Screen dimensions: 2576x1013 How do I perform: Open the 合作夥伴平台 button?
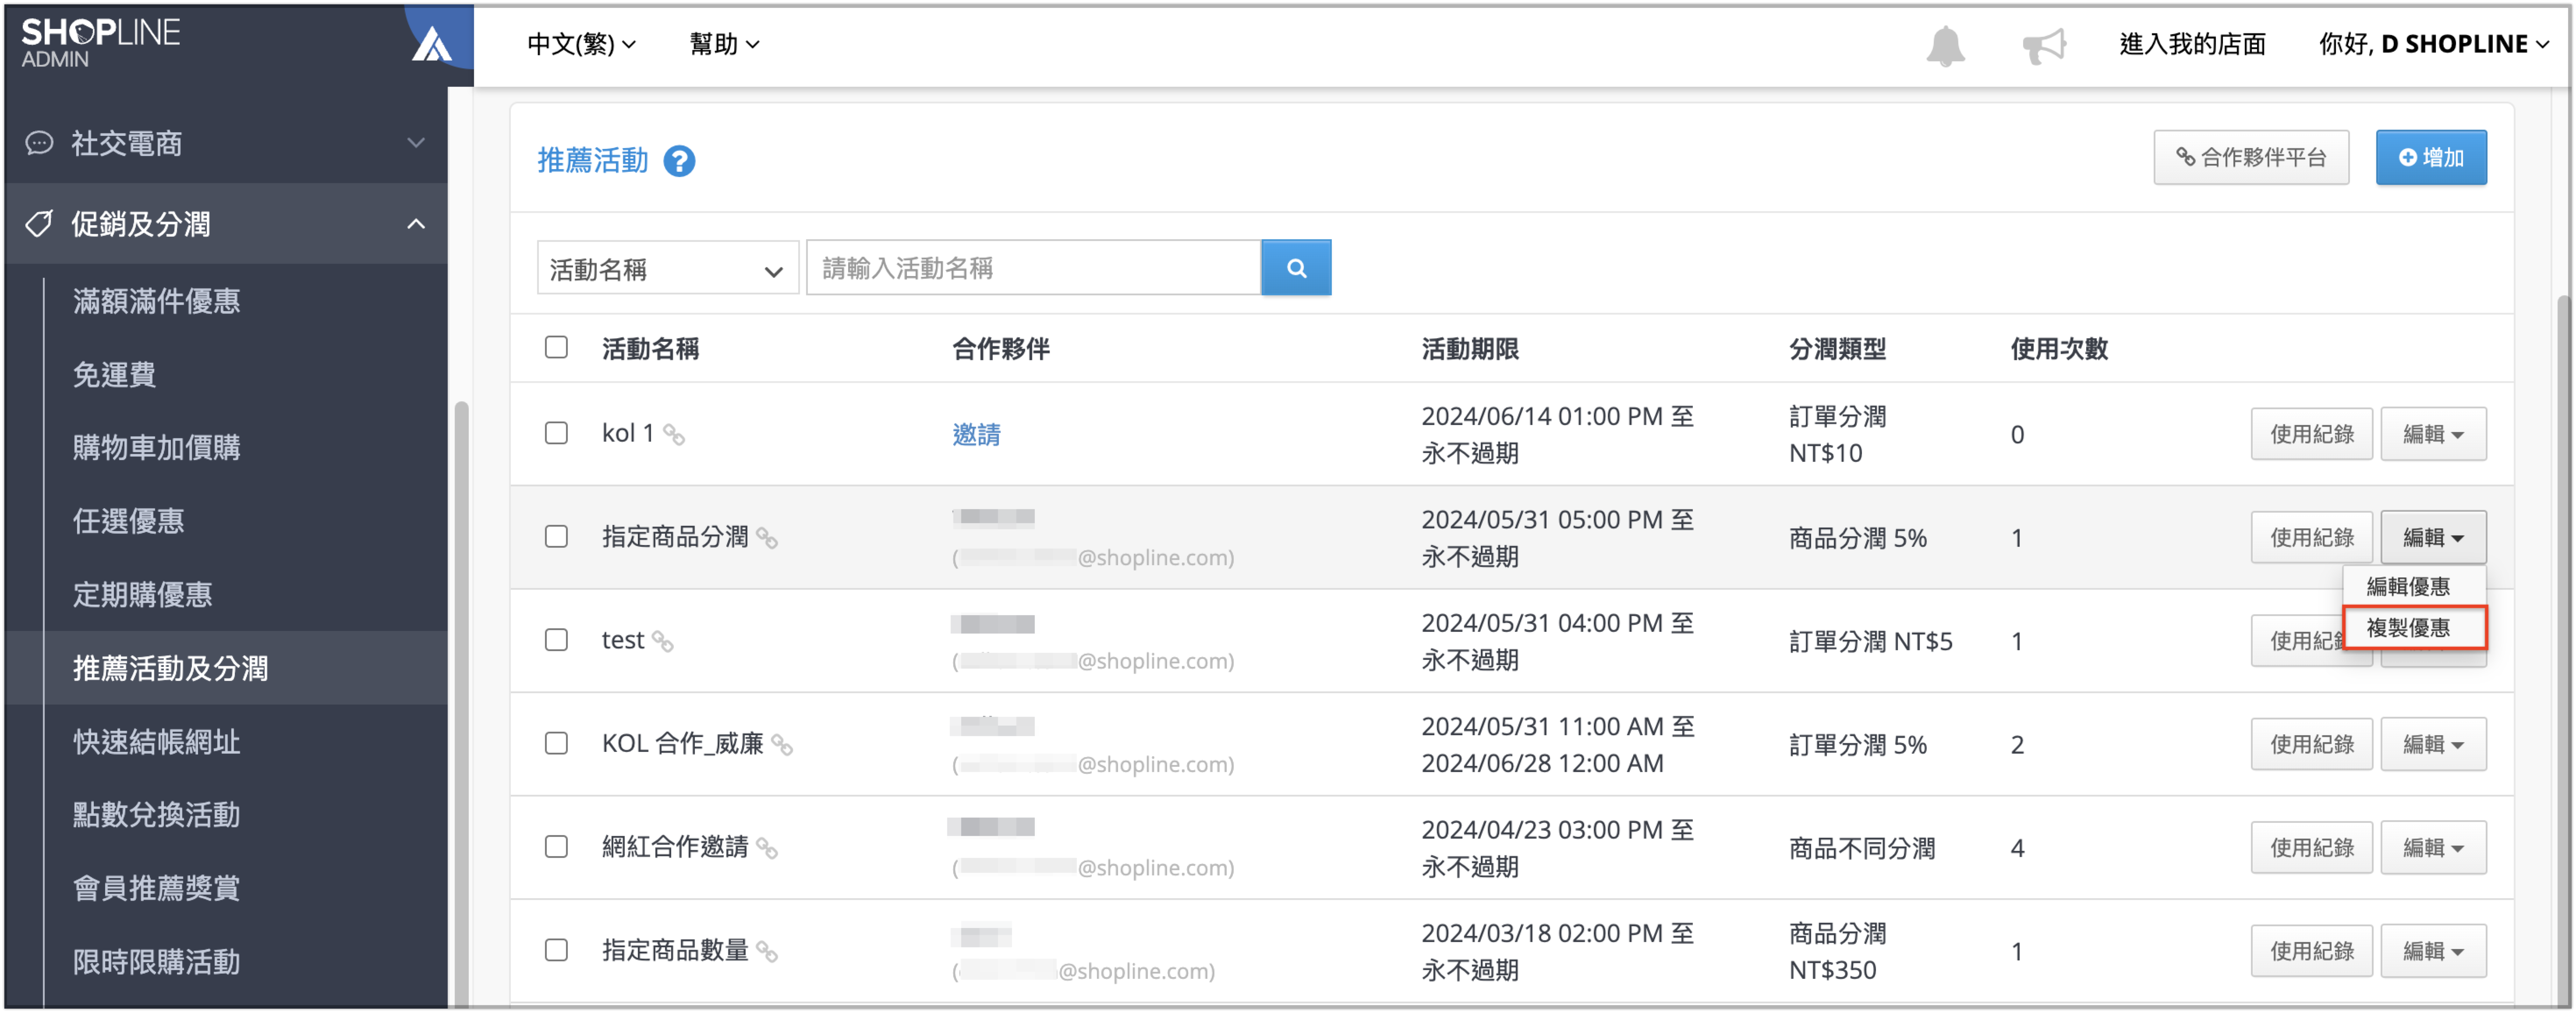coord(2251,157)
